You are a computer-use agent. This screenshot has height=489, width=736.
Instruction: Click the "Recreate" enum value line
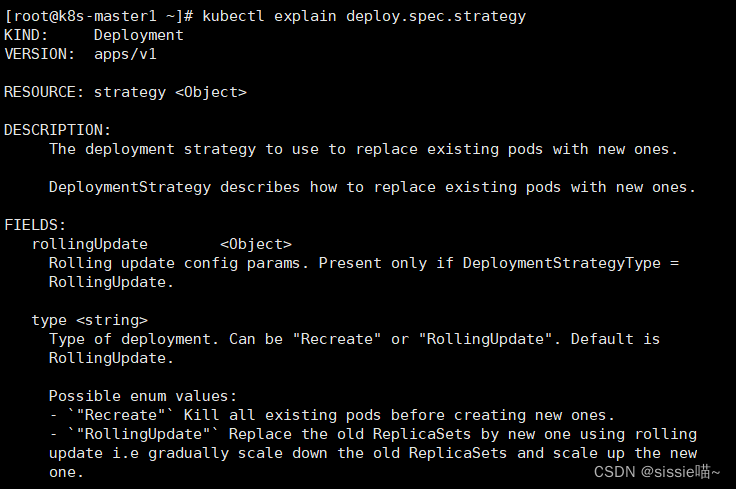[332, 416]
